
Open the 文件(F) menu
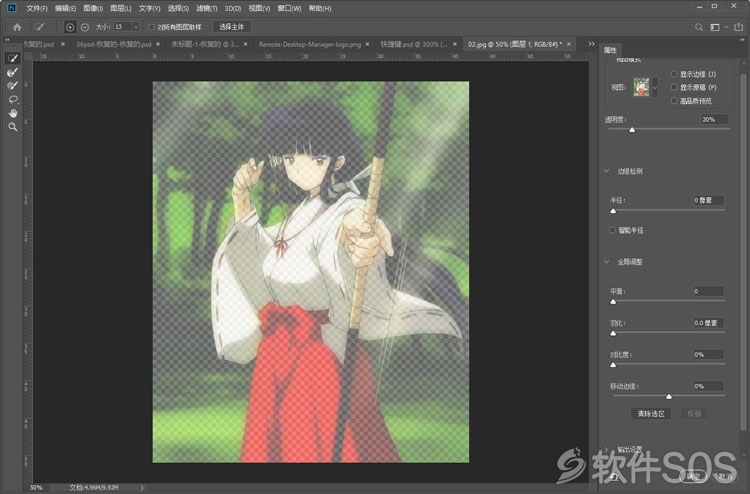[x=37, y=8]
